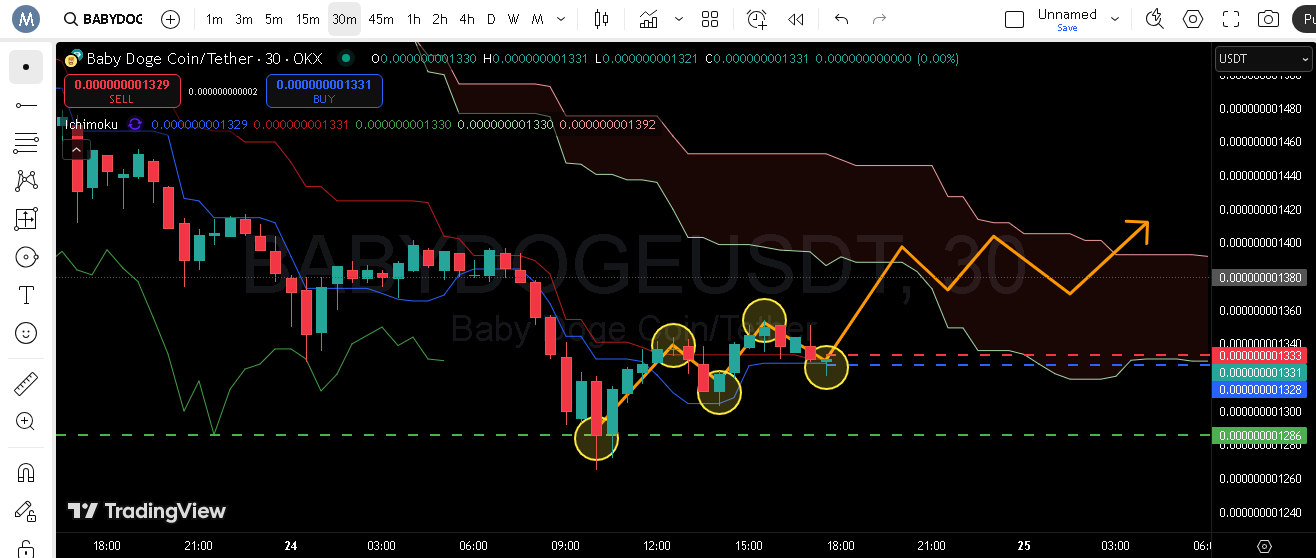This screenshot has height=558, width=1316.
Task: Select the Fibonacci retracement tool
Action: 26,143
